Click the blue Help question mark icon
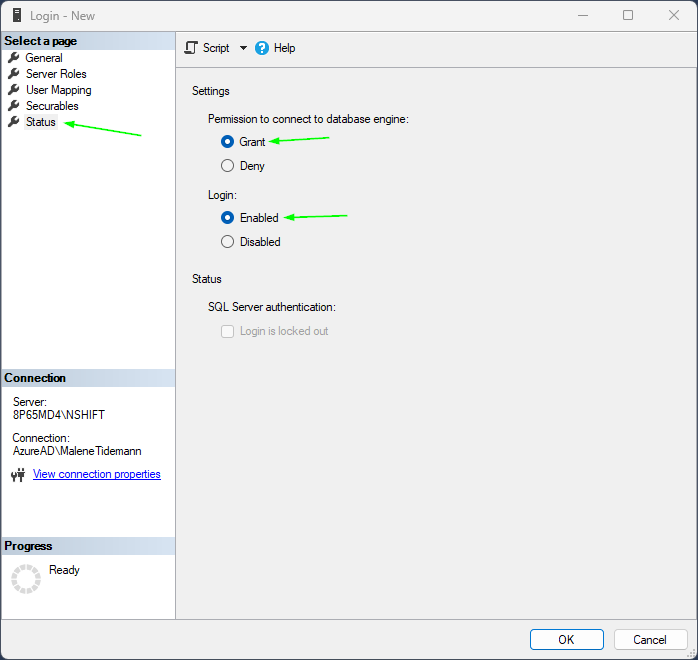The width and height of the screenshot is (698, 660). [x=262, y=48]
